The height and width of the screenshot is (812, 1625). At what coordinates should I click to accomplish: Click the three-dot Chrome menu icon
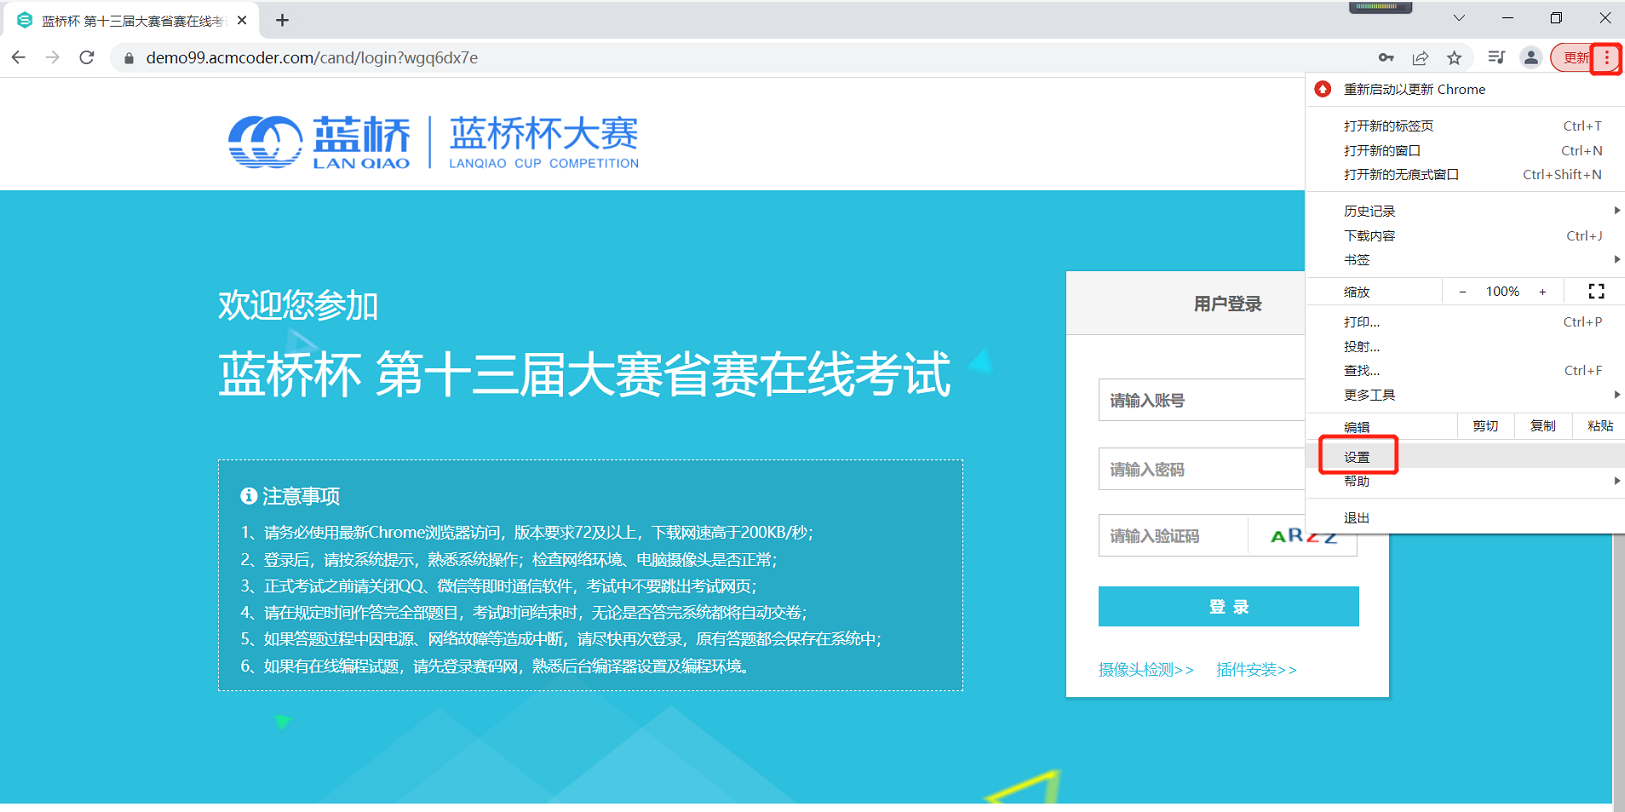coord(1607,58)
